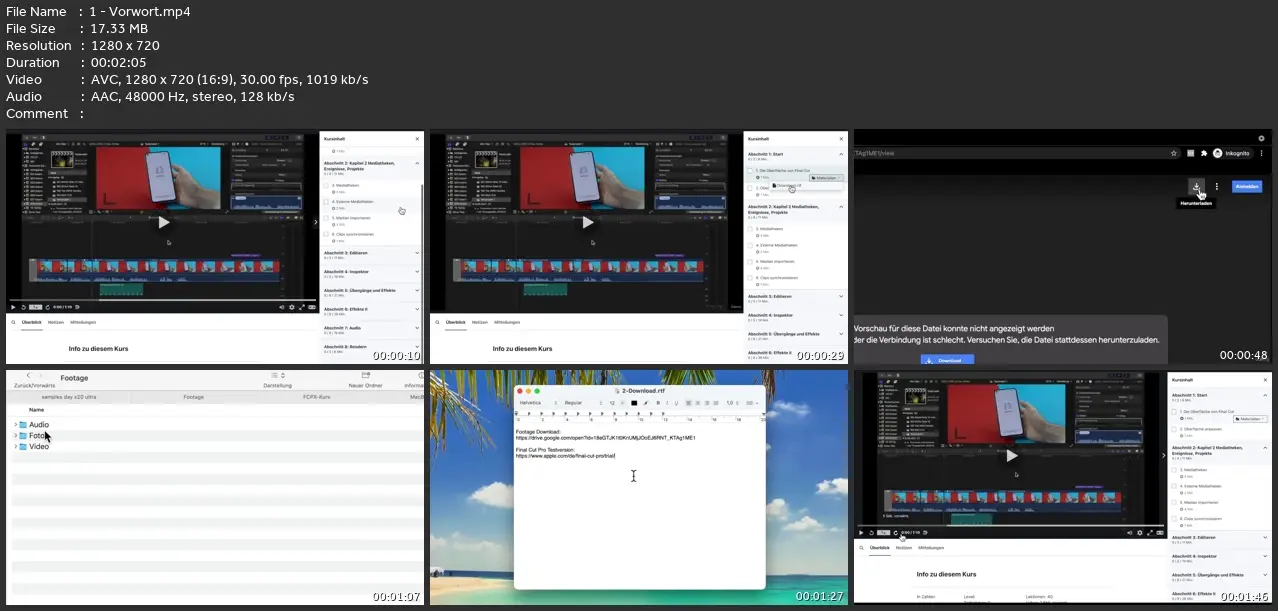Open the Regular style dropdown in TextEdit

pos(583,403)
